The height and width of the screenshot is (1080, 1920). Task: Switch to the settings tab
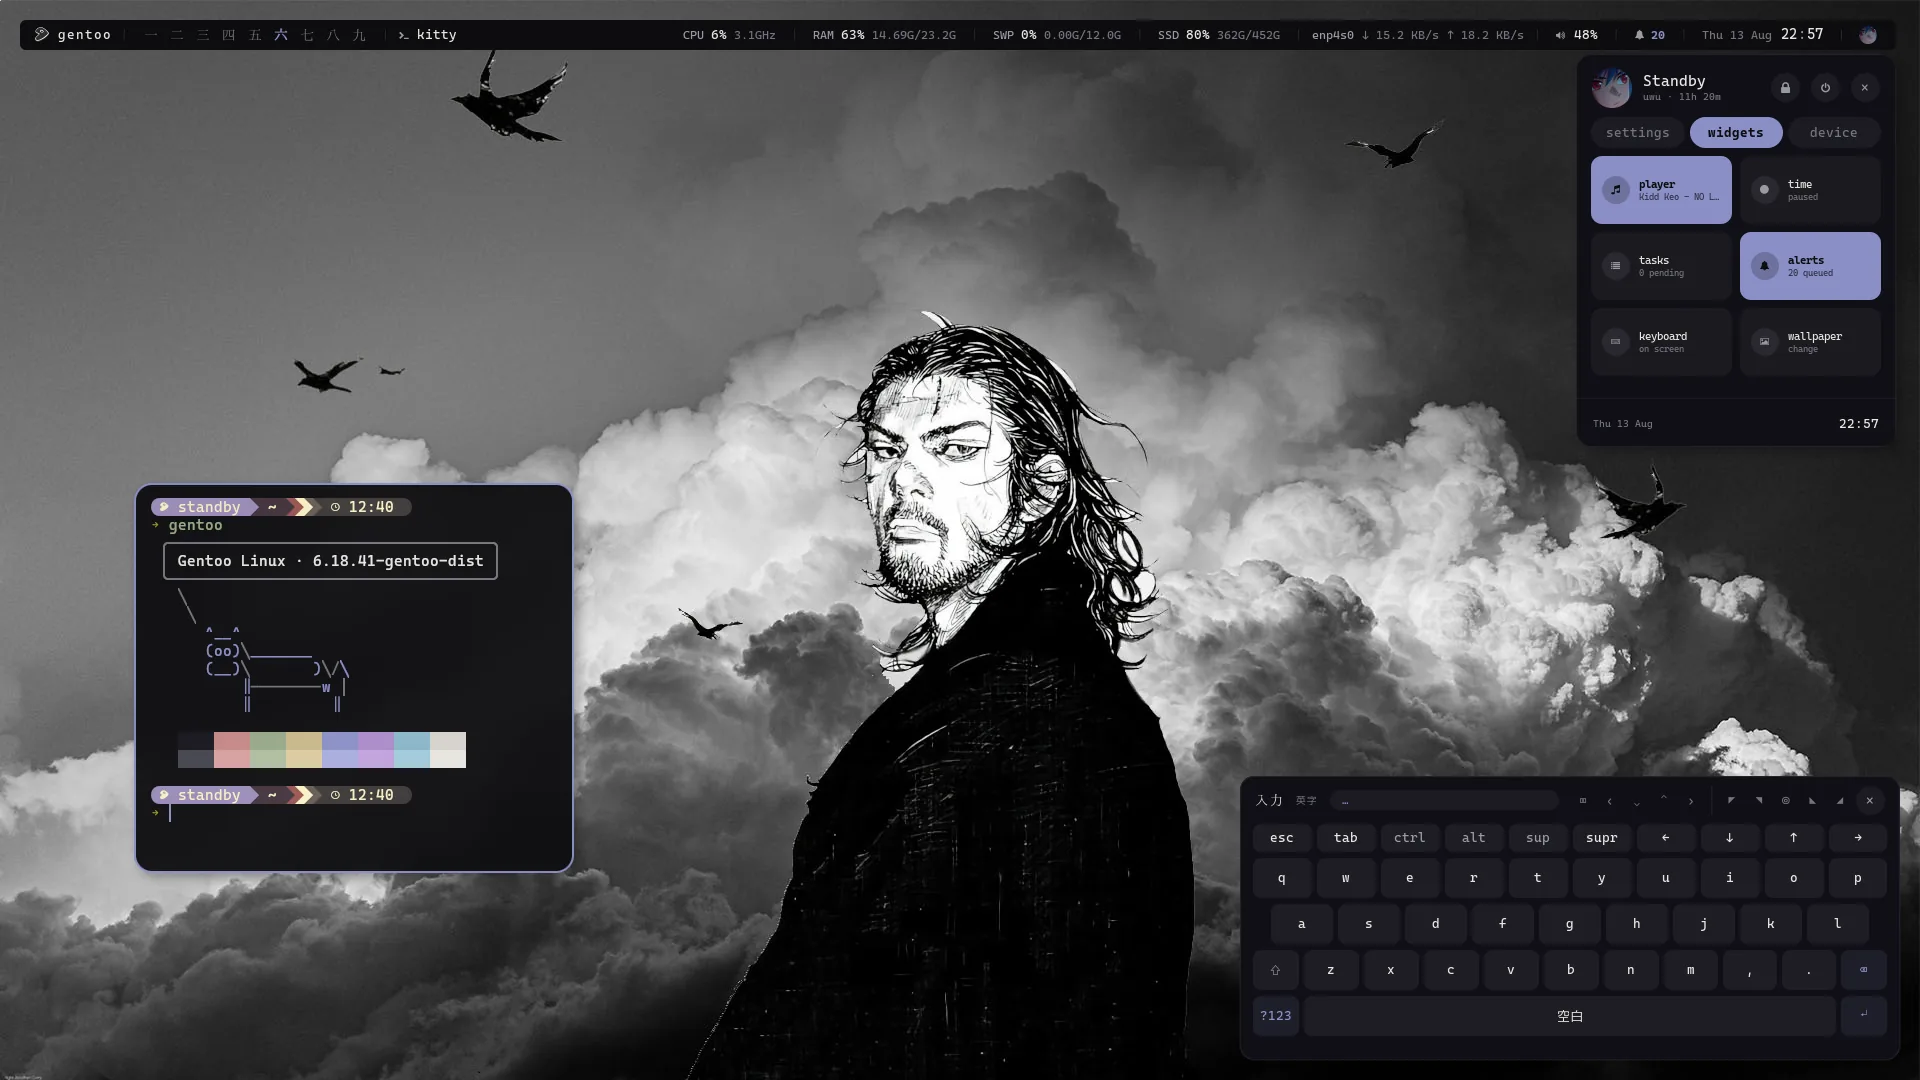1637,133
